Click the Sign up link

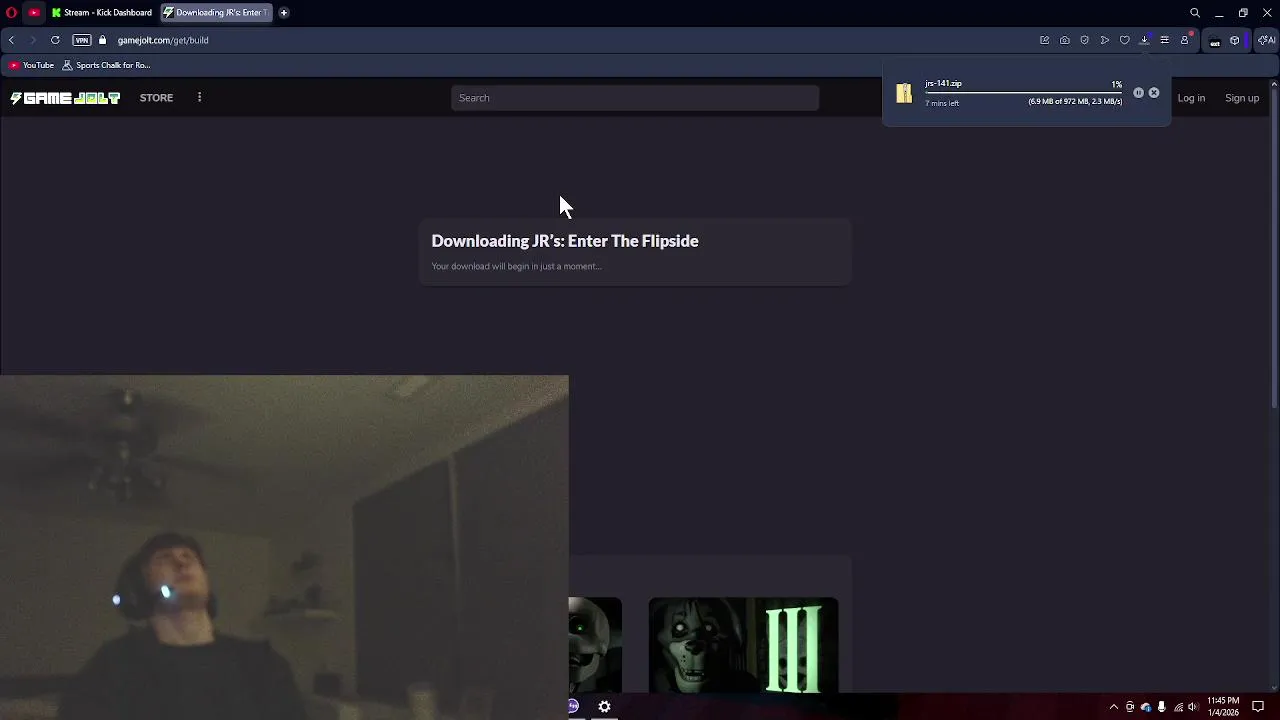[x=1242, y=98]
